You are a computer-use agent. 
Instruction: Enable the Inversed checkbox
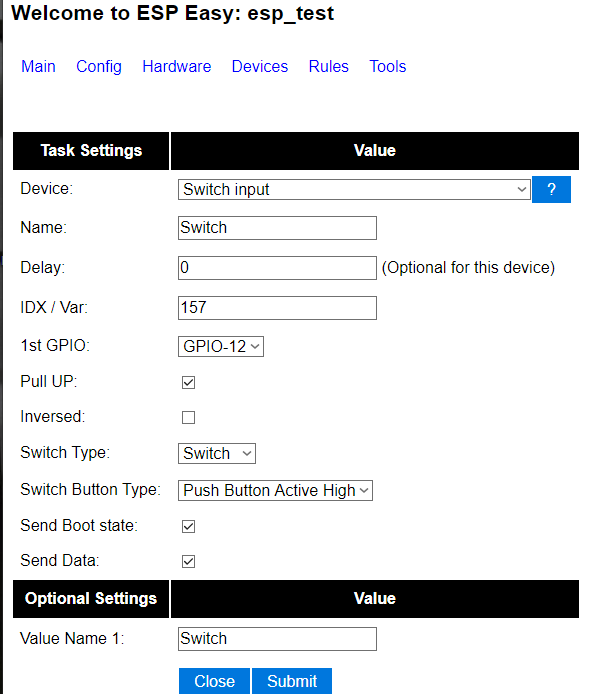[188, 417]
